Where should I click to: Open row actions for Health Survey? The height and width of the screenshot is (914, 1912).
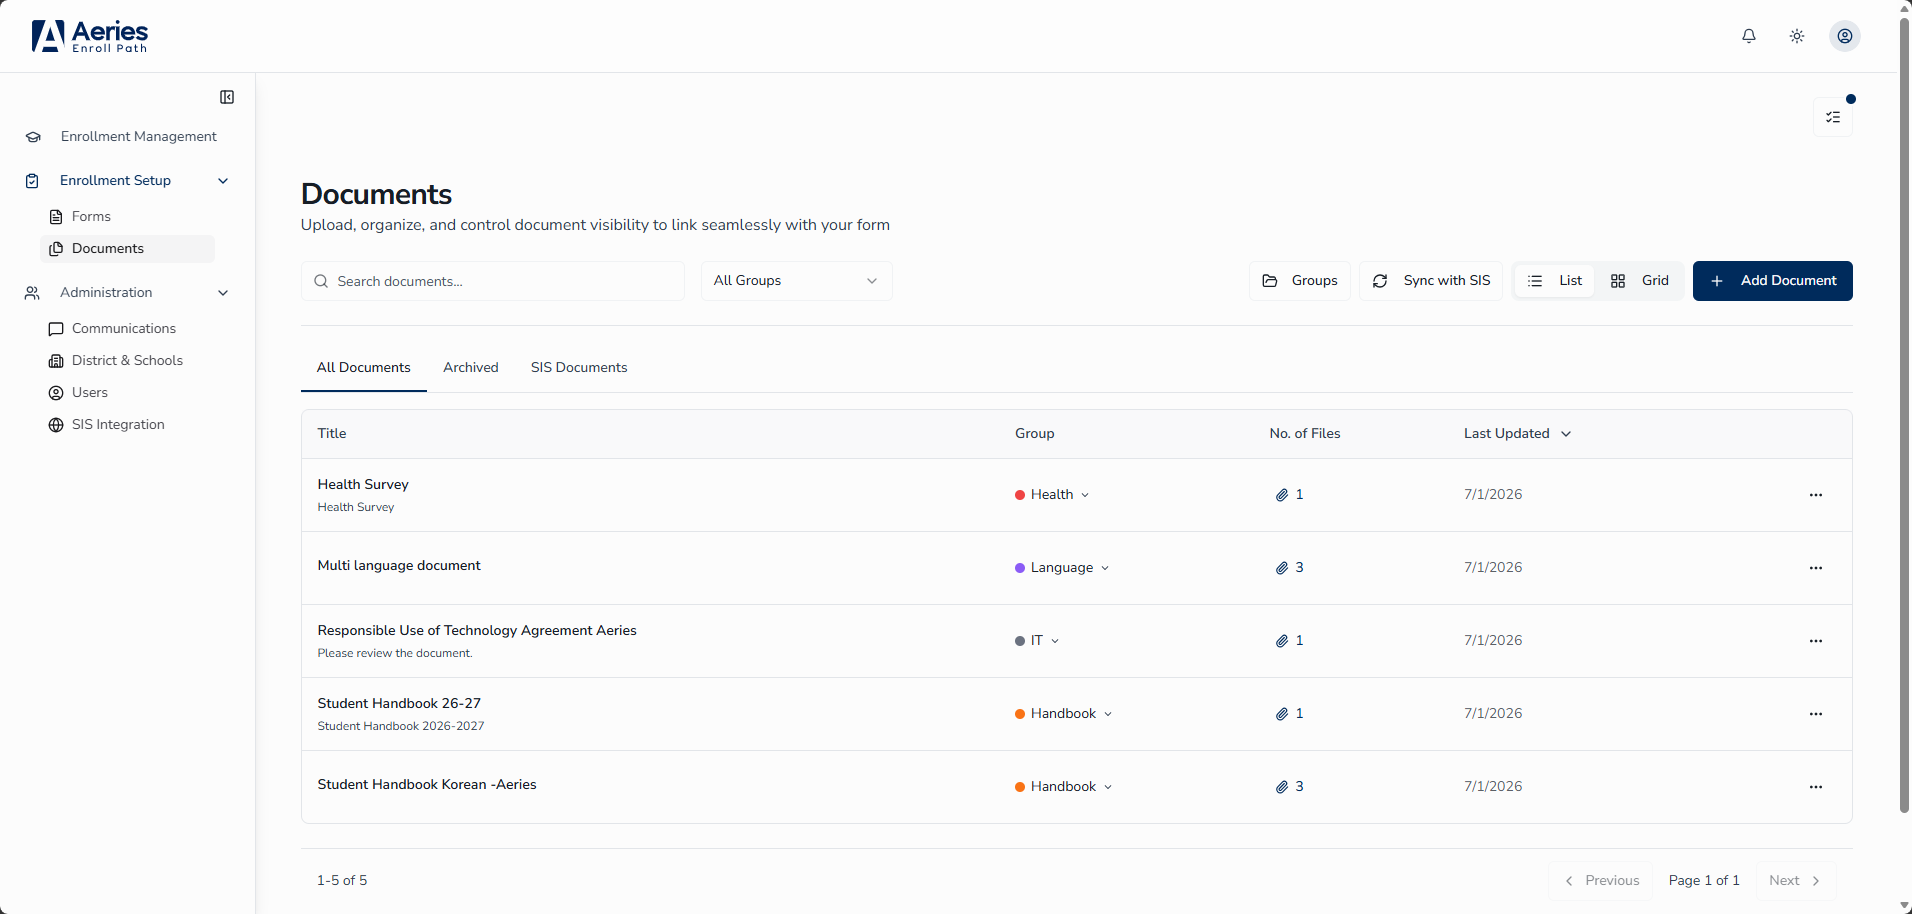(1816, 495)
